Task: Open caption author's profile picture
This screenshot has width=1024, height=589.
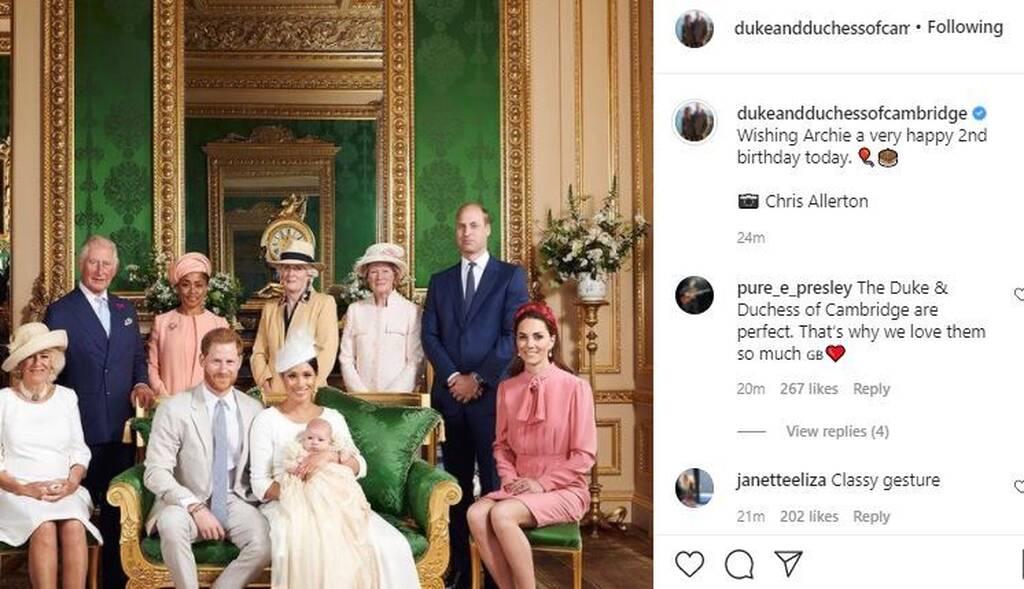Action: pyautogui.click(x=694, y=121)
